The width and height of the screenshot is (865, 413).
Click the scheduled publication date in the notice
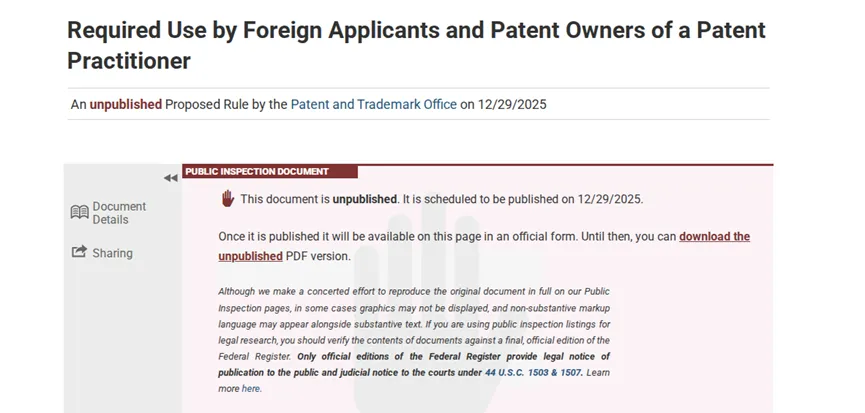point(607,199)
